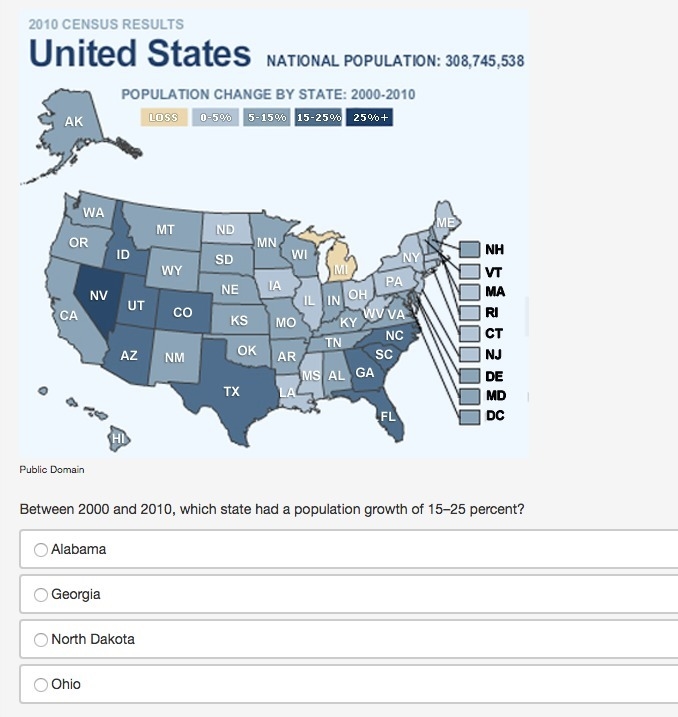The width and height of the screenshot is (678, 717).
Task: Click the 25%+ legend swatch
Action: [x=369, y=118]
